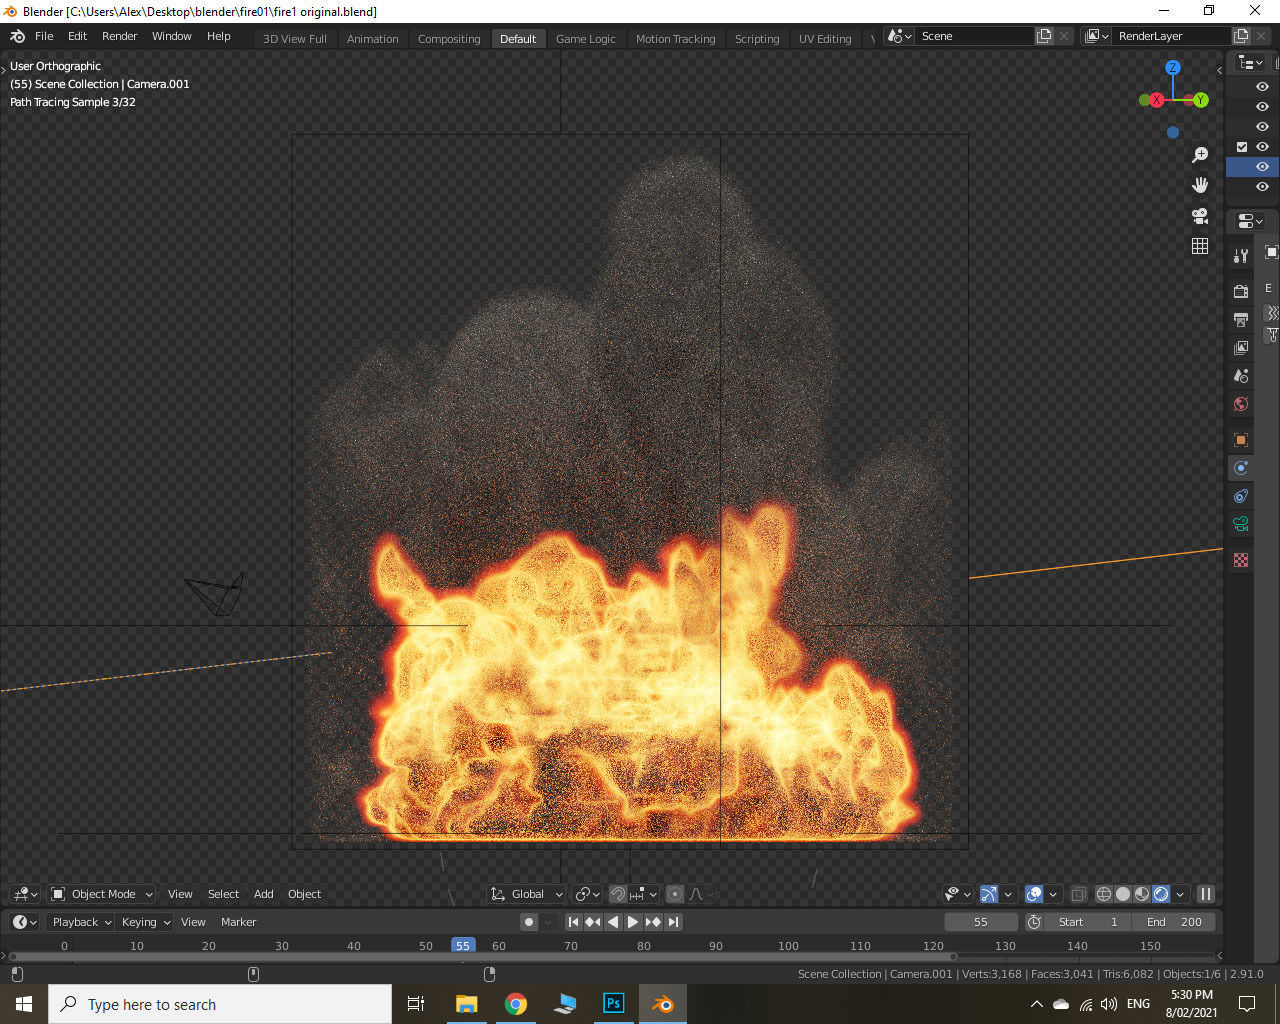1280x1024 pixels.
Task: Uncheck the collection checkbox in outliner
Action: tap(1242, 146)
